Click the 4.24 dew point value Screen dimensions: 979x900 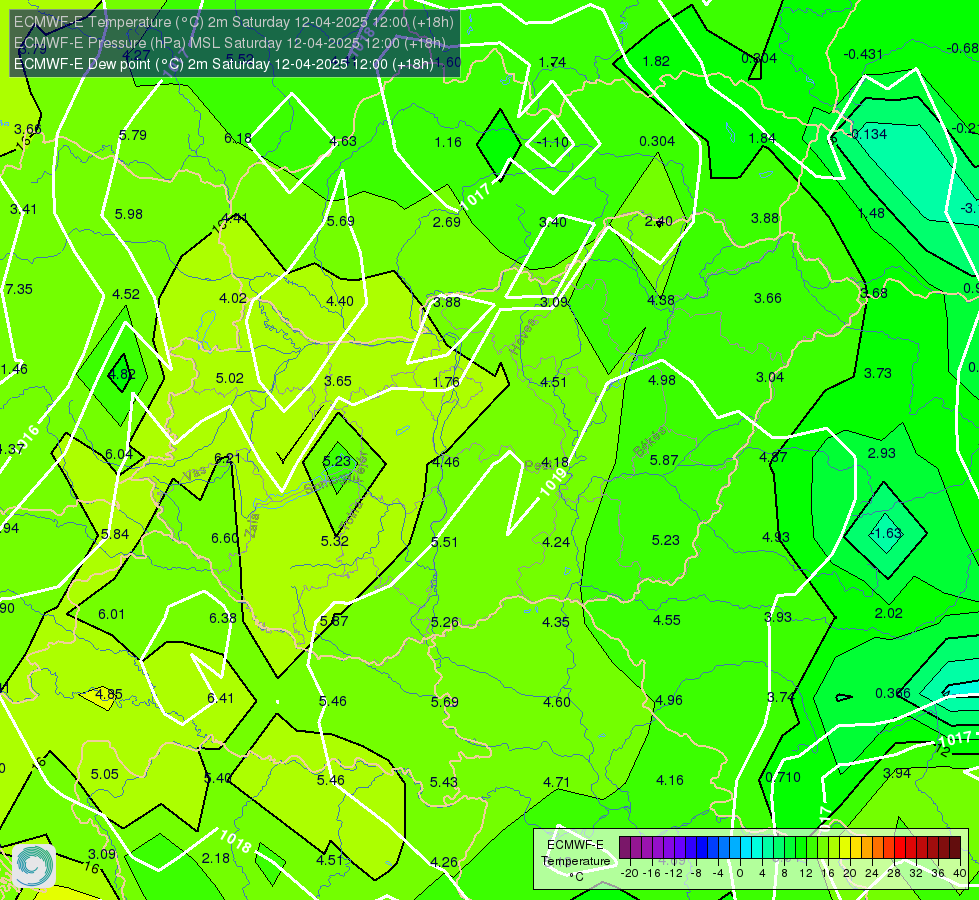(x=556, y=541)
